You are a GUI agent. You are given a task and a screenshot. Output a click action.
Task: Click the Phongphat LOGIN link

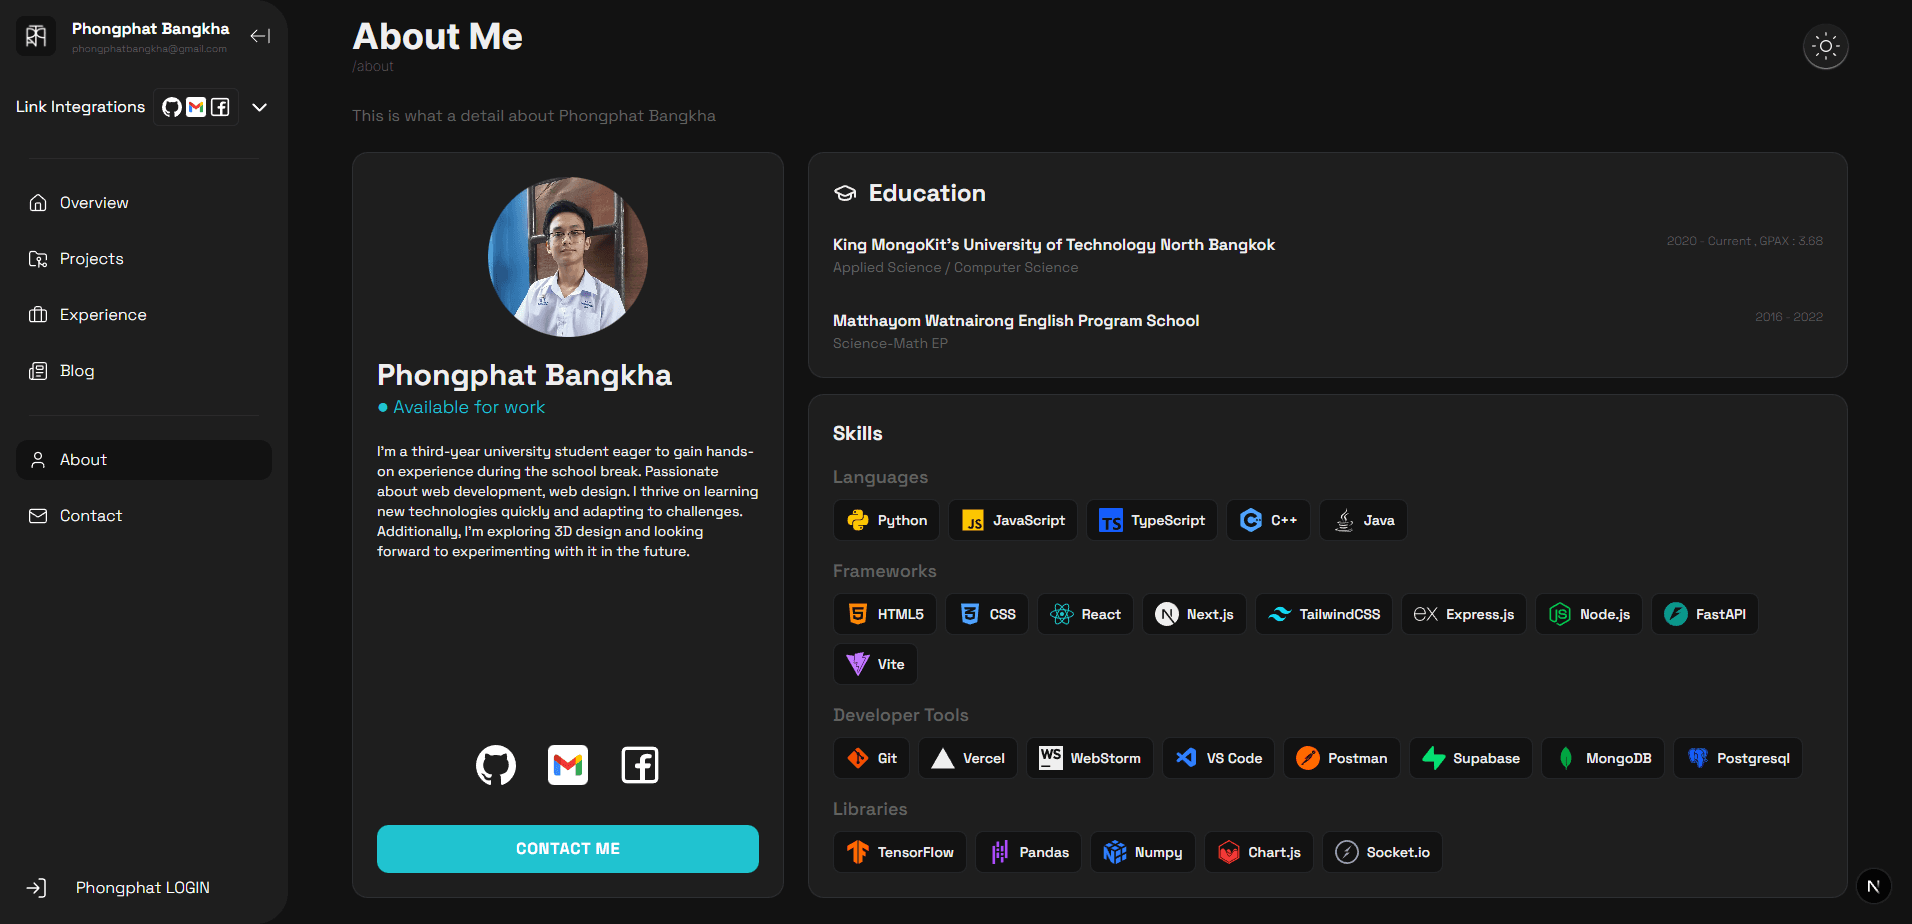pos(142,888)
